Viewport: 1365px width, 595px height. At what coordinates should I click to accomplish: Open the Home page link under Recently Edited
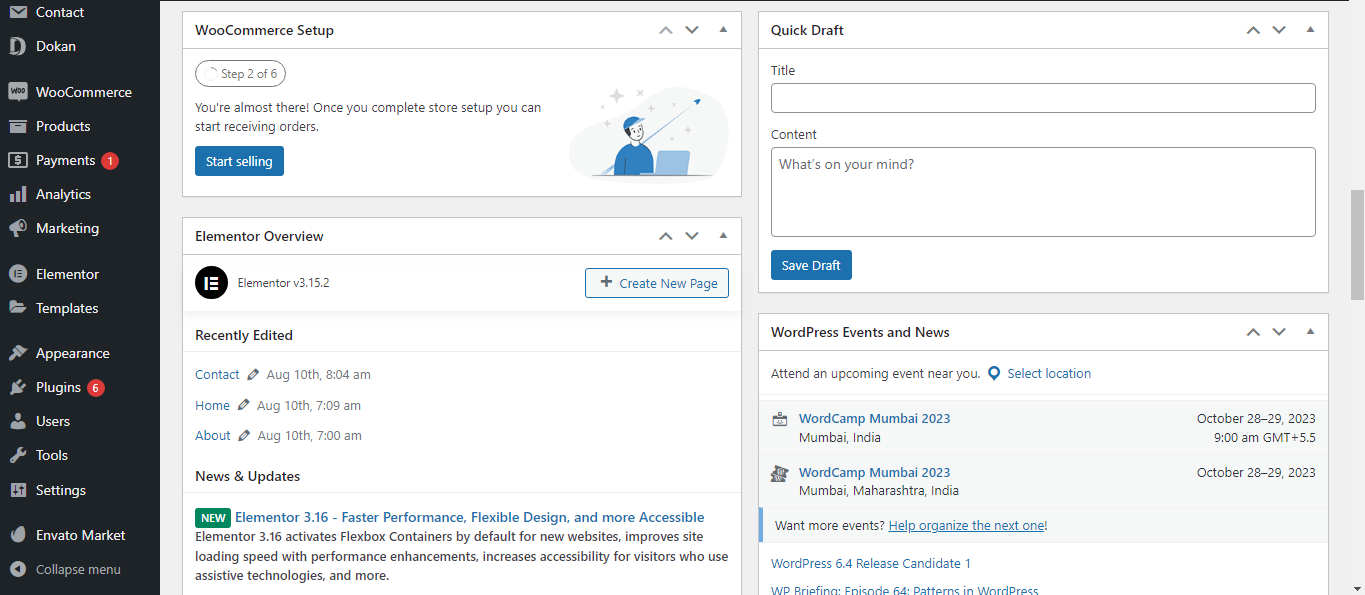click(x=212, y=405)
